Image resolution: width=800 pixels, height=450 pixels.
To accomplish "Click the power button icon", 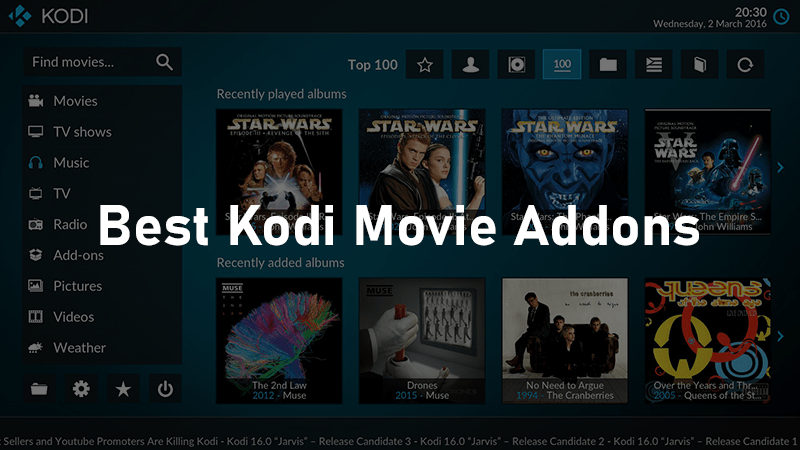I will [x=165, y=389].
